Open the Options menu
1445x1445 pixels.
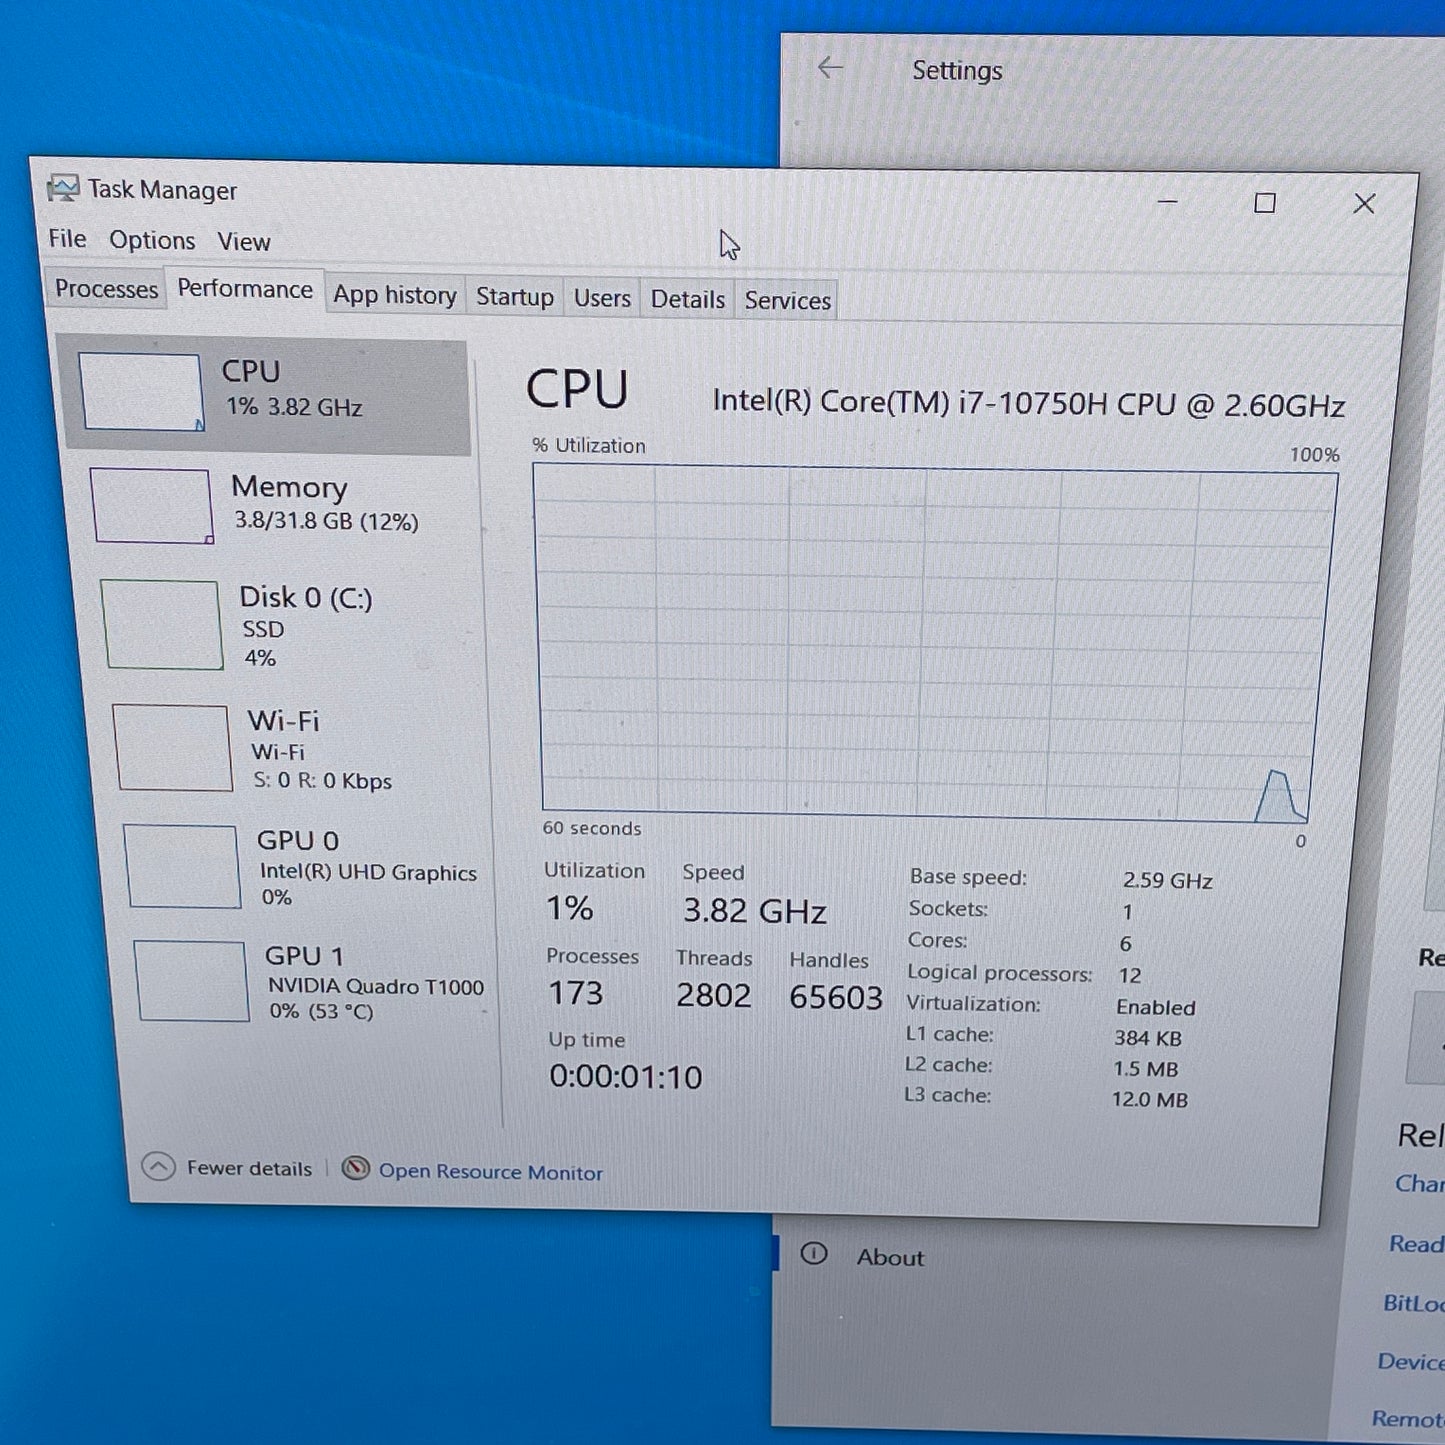pyautogui.click(x=152, y=240)
